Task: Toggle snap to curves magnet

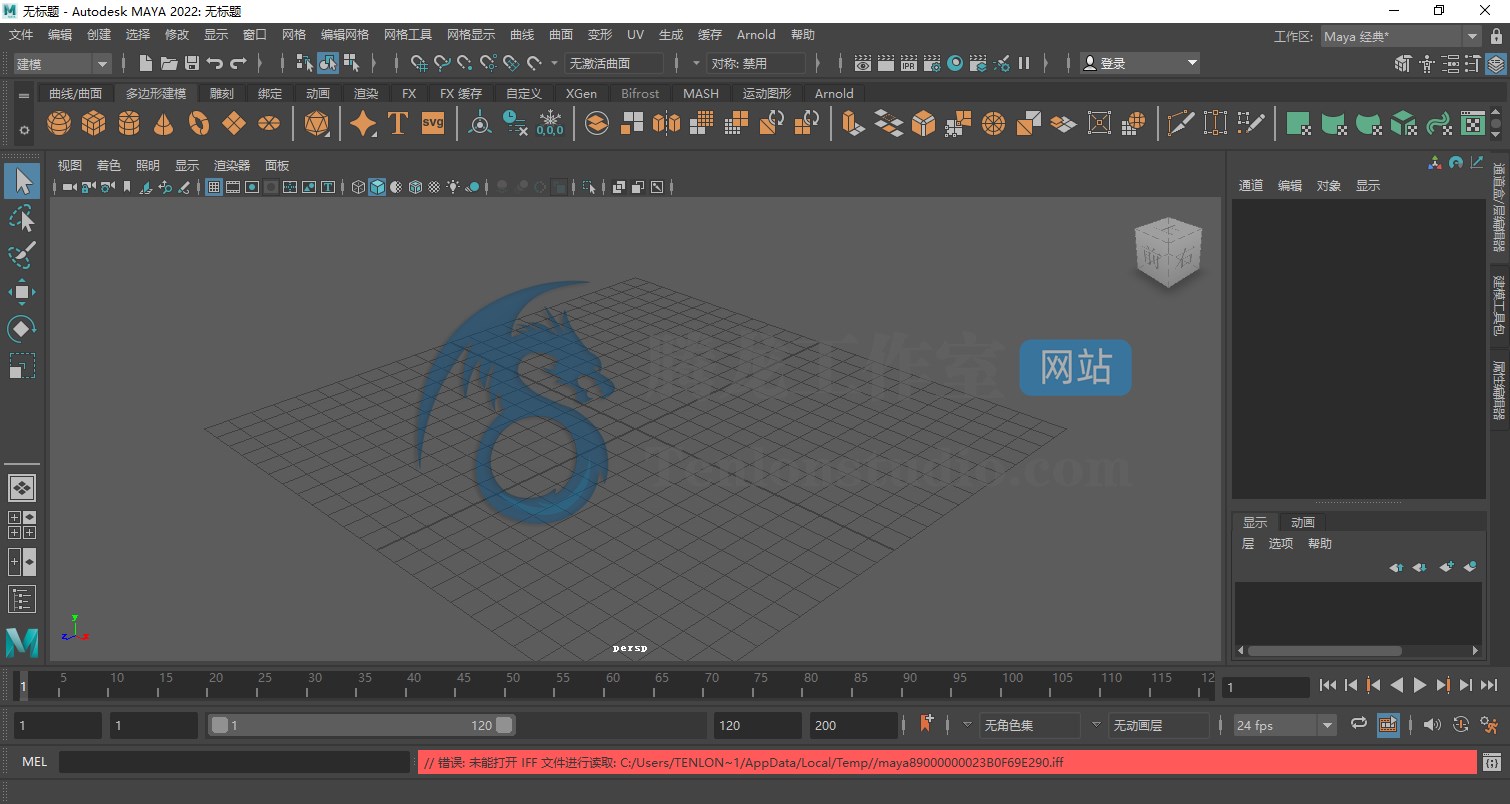Action: tap(442, 63)
